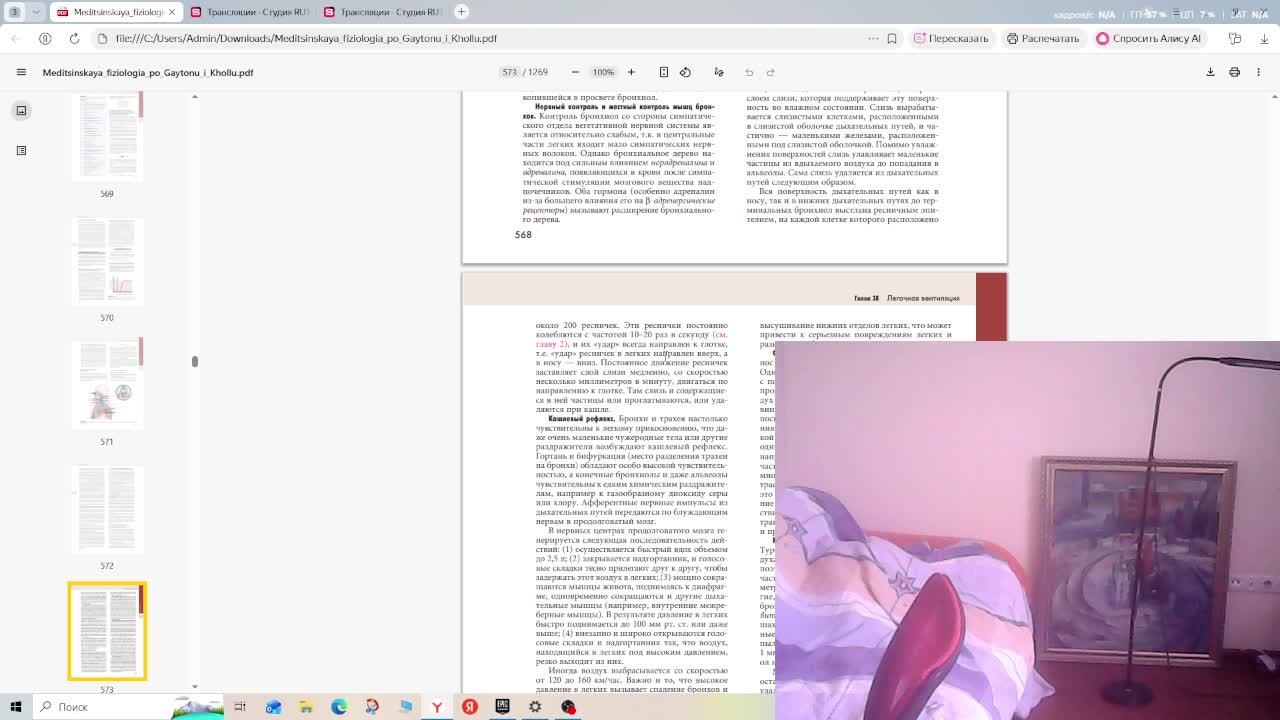Select page 569 thumbnail
The height and width of the screenshot is (720, 1280).
pos(107,135)
